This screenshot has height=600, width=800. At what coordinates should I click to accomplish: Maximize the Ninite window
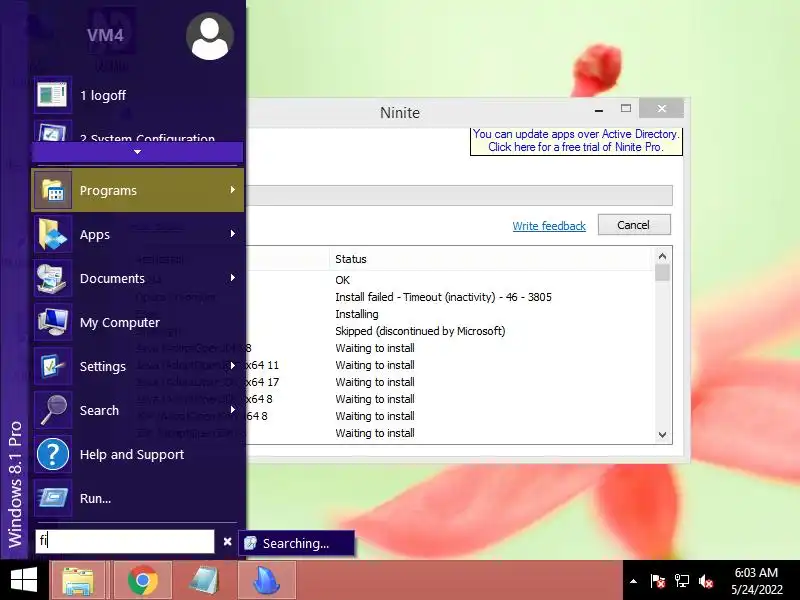click(626, 108)
